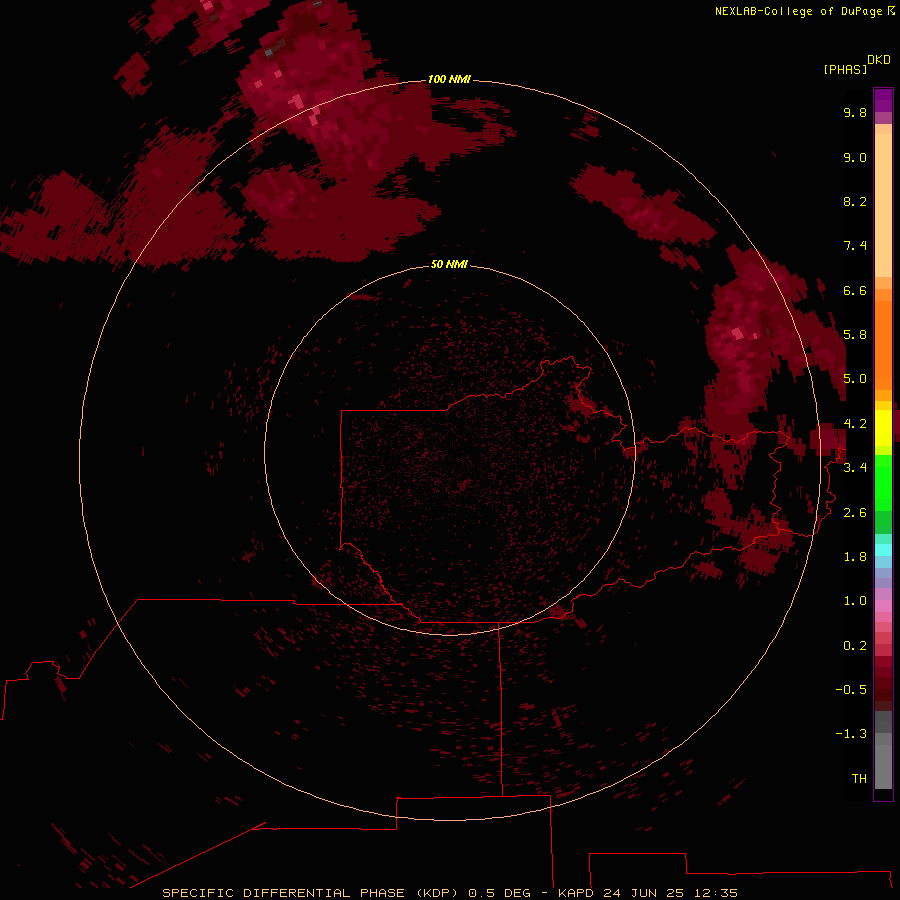Pick the bright green segment of color scale

883,482
